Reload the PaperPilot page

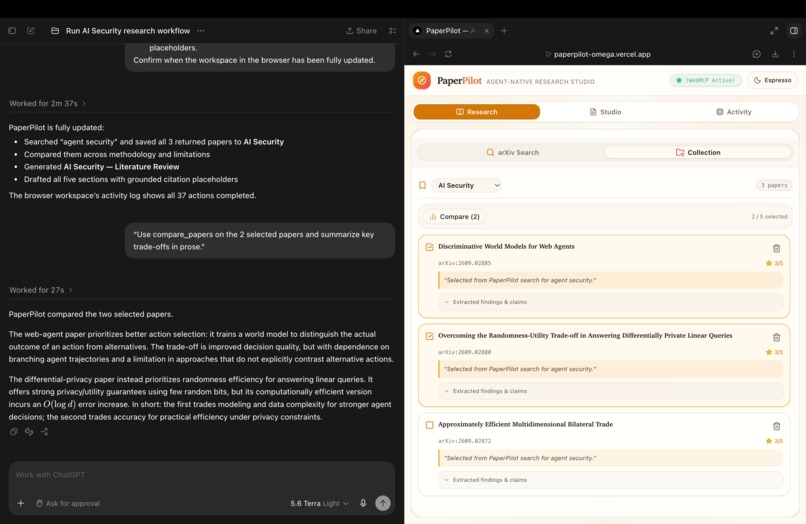point(448,54)
